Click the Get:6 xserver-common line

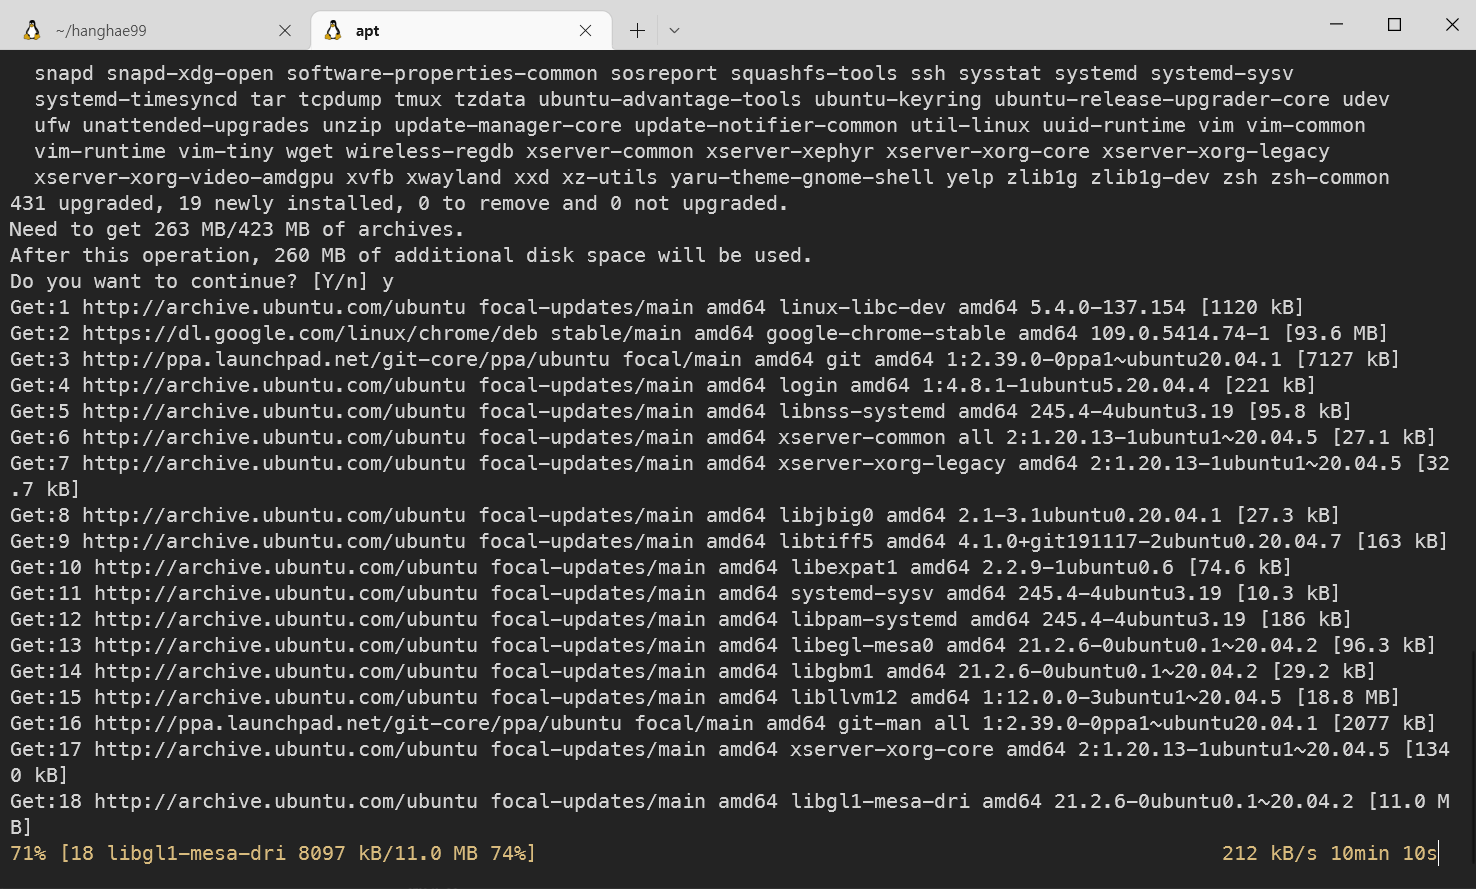(x=723, y=437)
